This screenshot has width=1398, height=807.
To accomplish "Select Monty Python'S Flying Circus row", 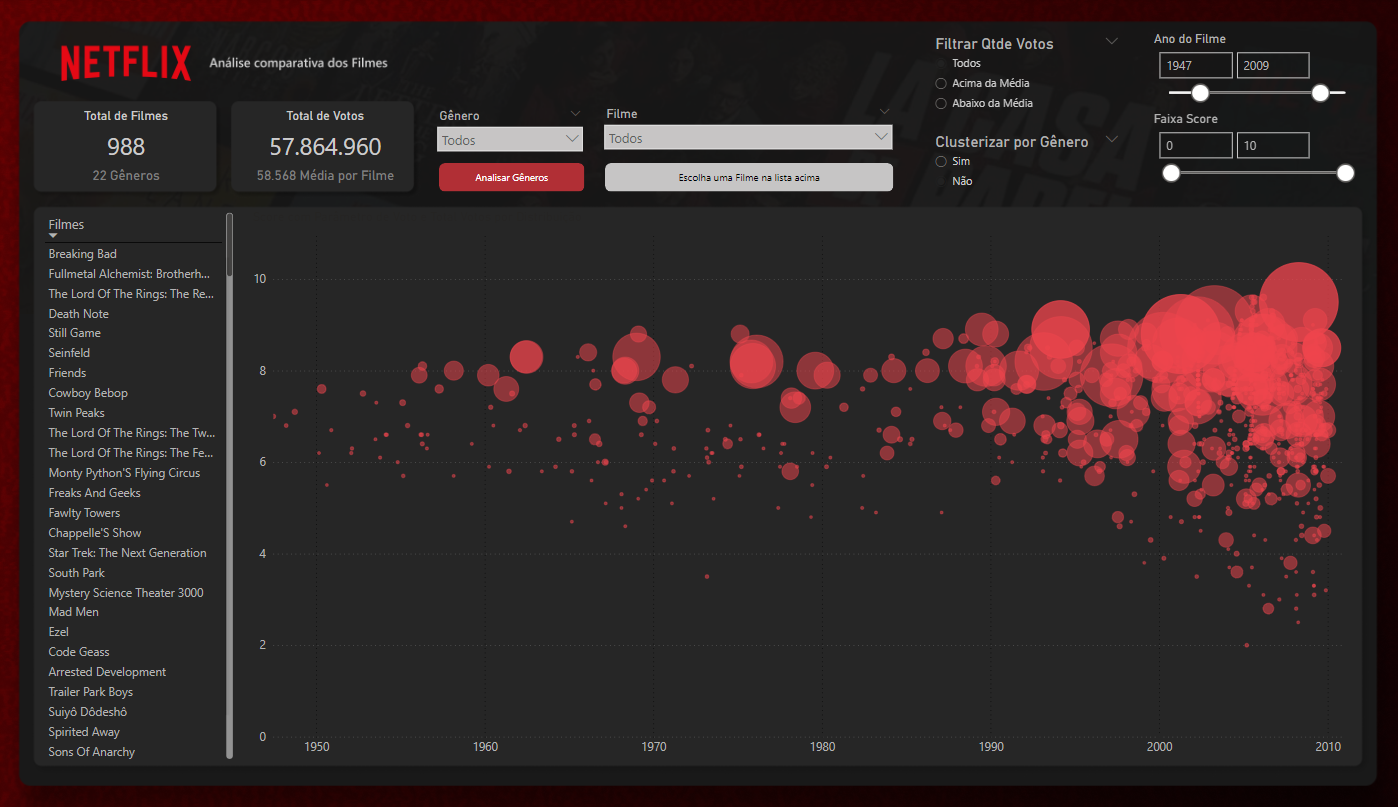I will (124, 473).
